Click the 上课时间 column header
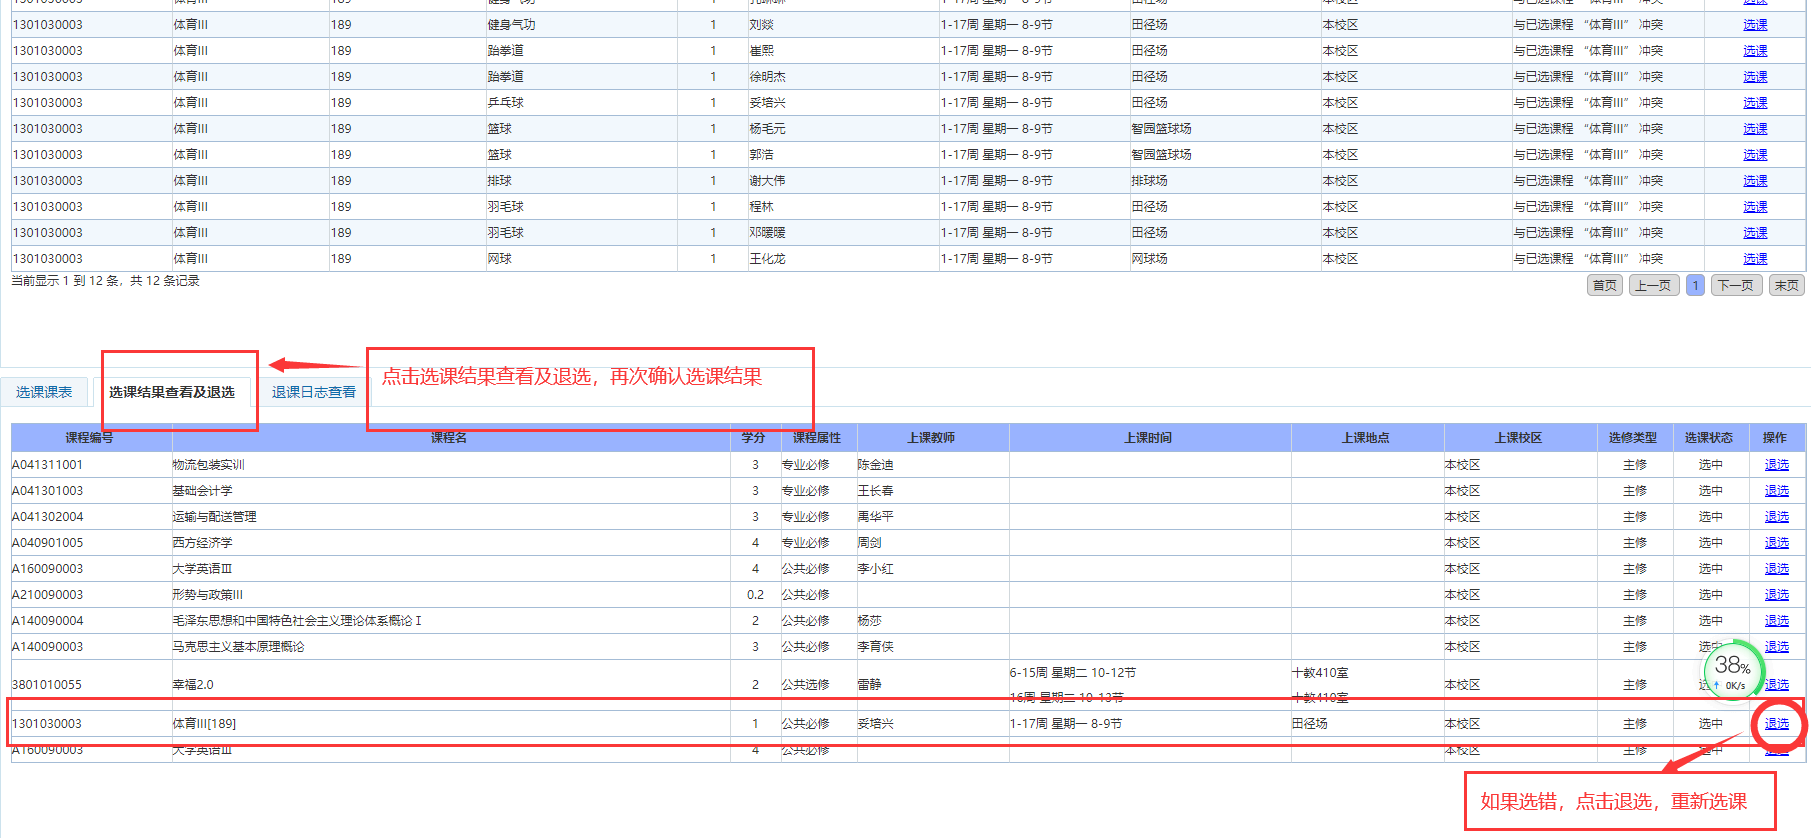Viewport: 1811px width, 838px height. [1148, 438]
